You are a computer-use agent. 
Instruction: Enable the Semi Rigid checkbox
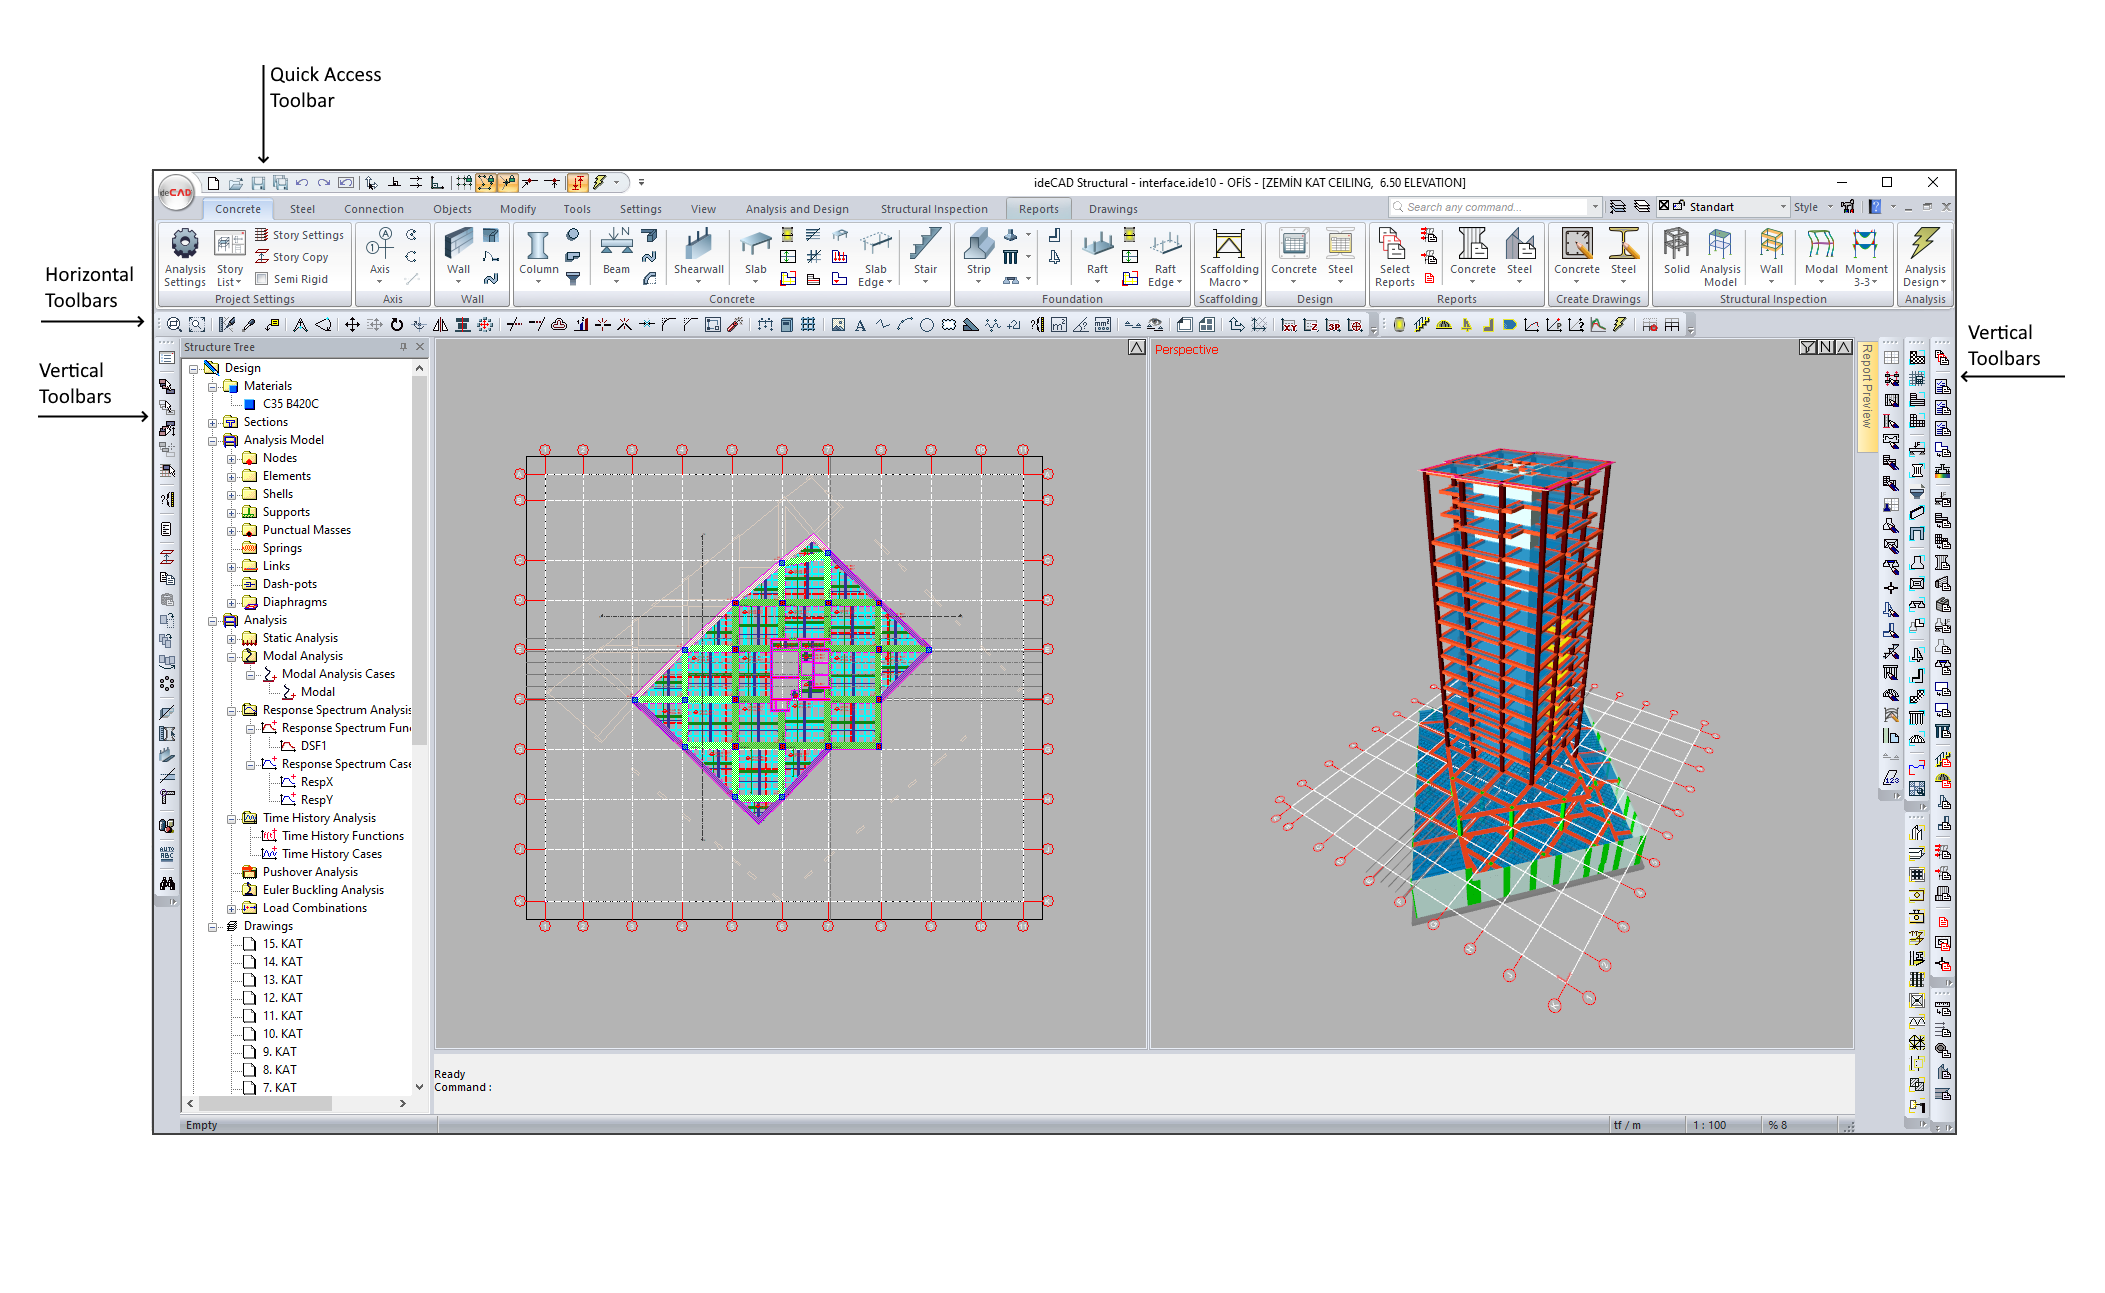click(x=262, y=279)
